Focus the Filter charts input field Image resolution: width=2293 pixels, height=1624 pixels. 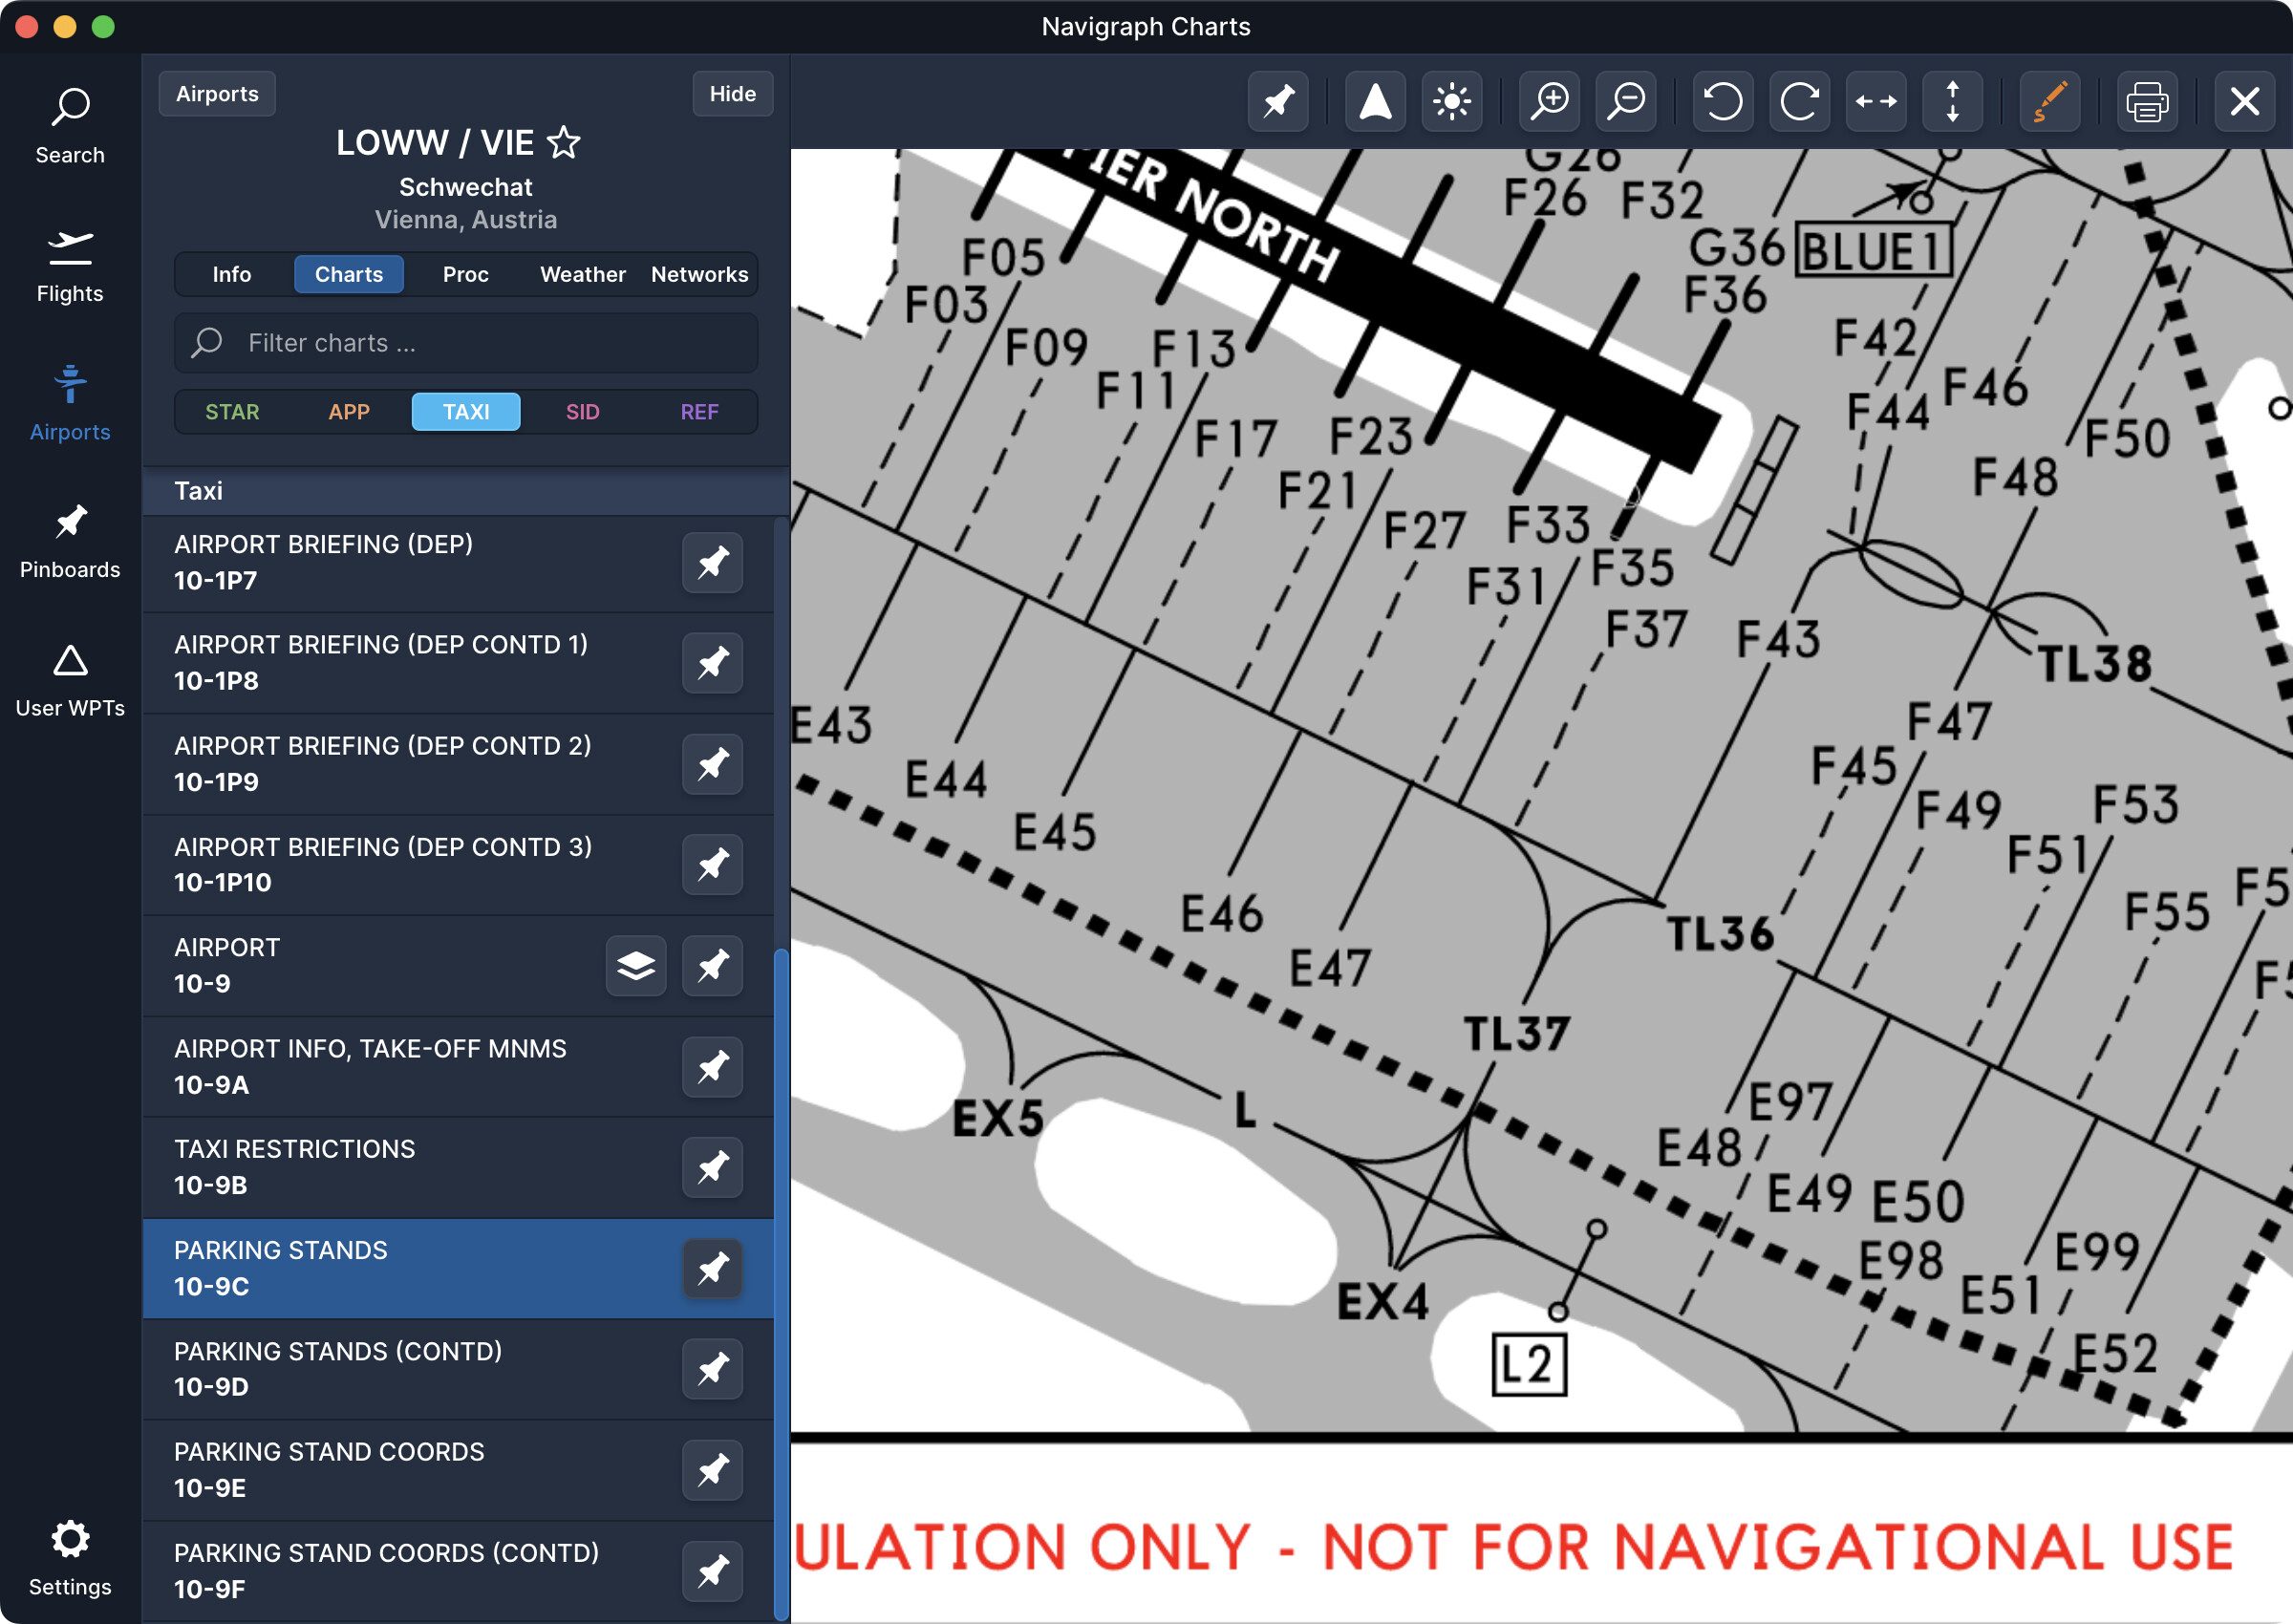point(466,343)
